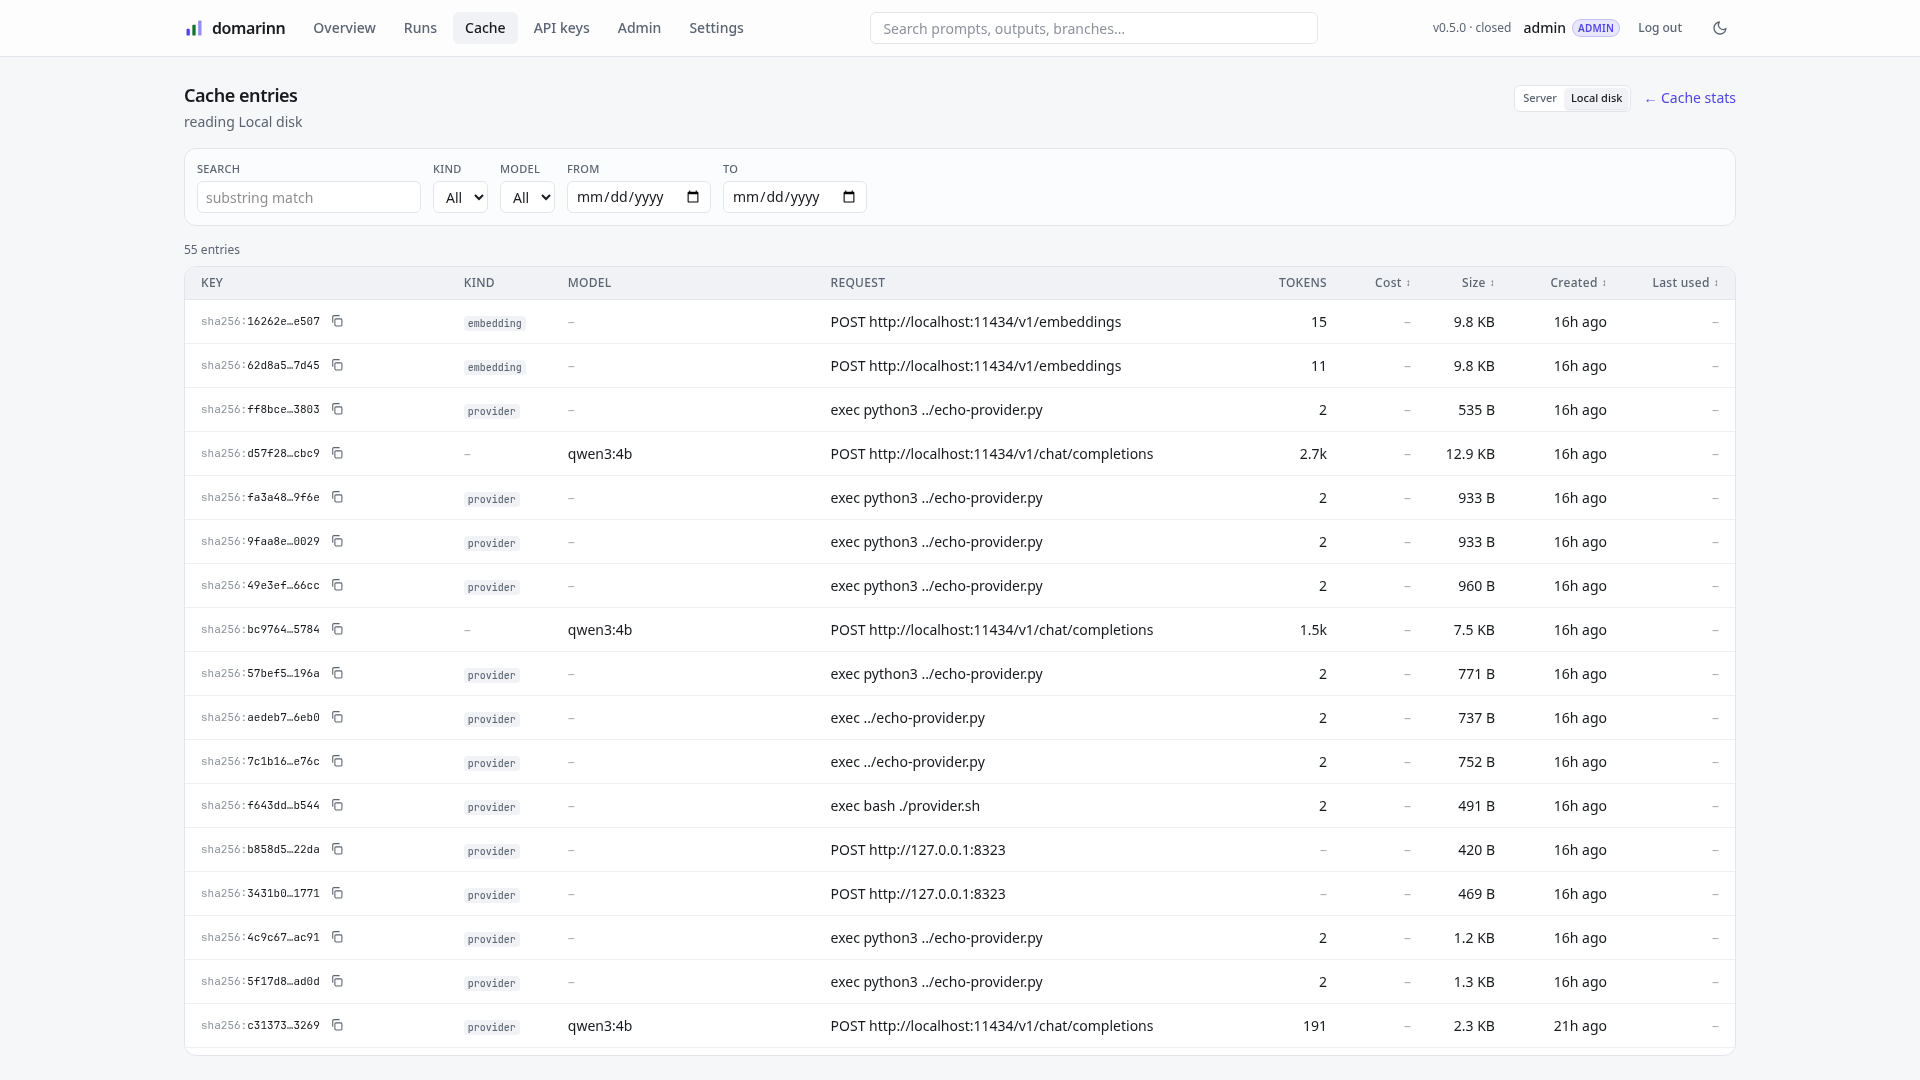Viewport: 1920px width, 1080px height.
Task: Copy key sha256:3431b0…1771
Action: (337, 893)
